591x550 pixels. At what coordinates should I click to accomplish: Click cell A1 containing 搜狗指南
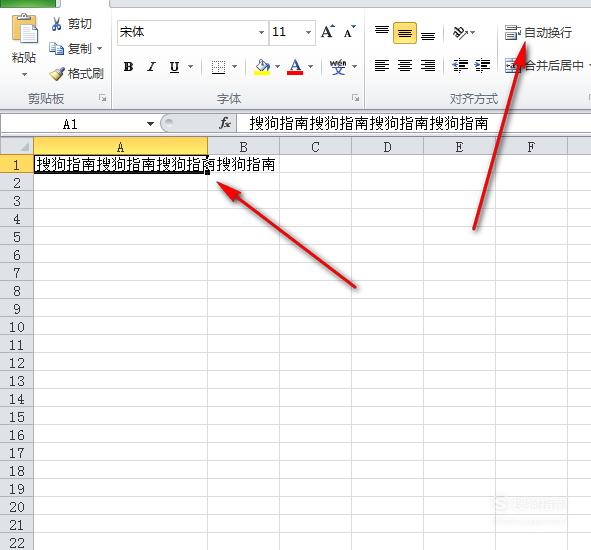(x=121, y=164)
